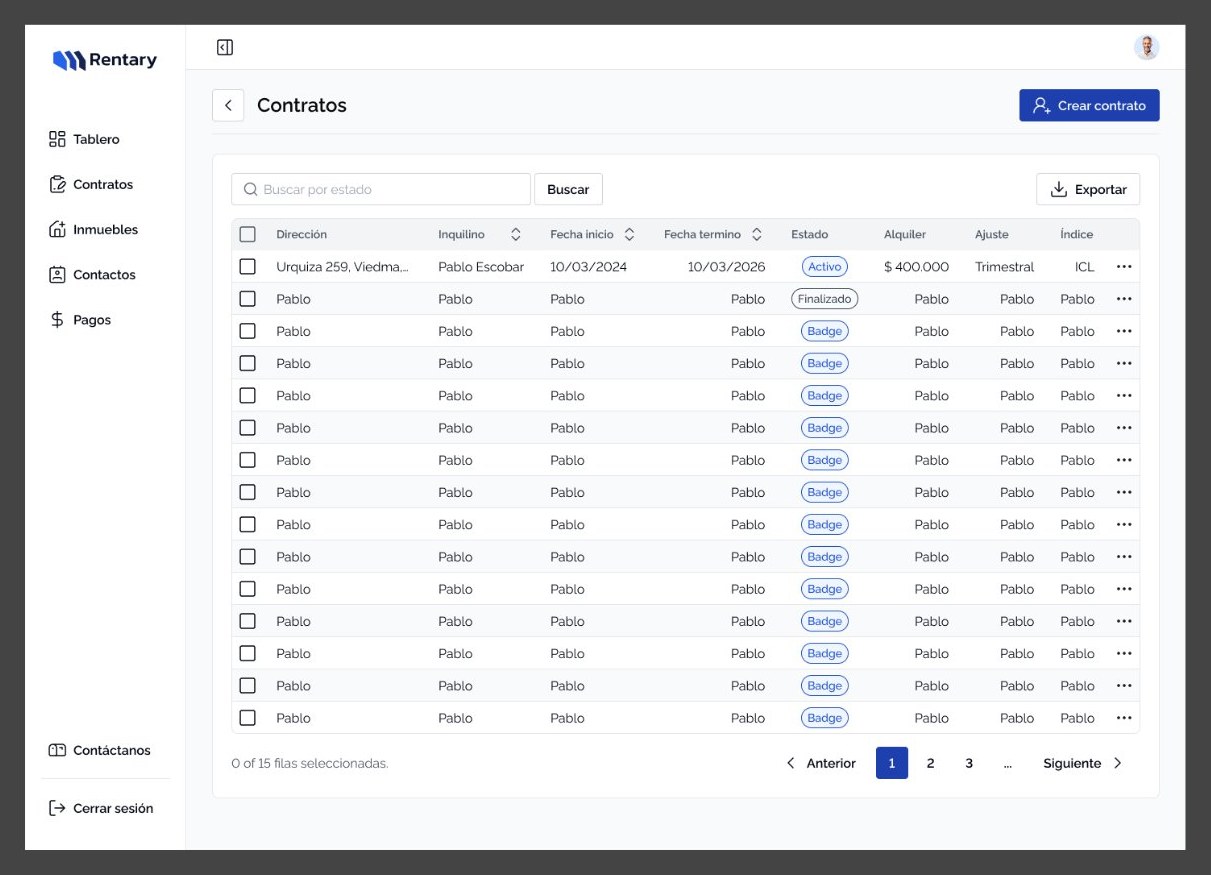Screen dimensions: 1211x875
Task: Click the magnifier icon in the search field
Action: pyautogui.click(x=251, y=189)
